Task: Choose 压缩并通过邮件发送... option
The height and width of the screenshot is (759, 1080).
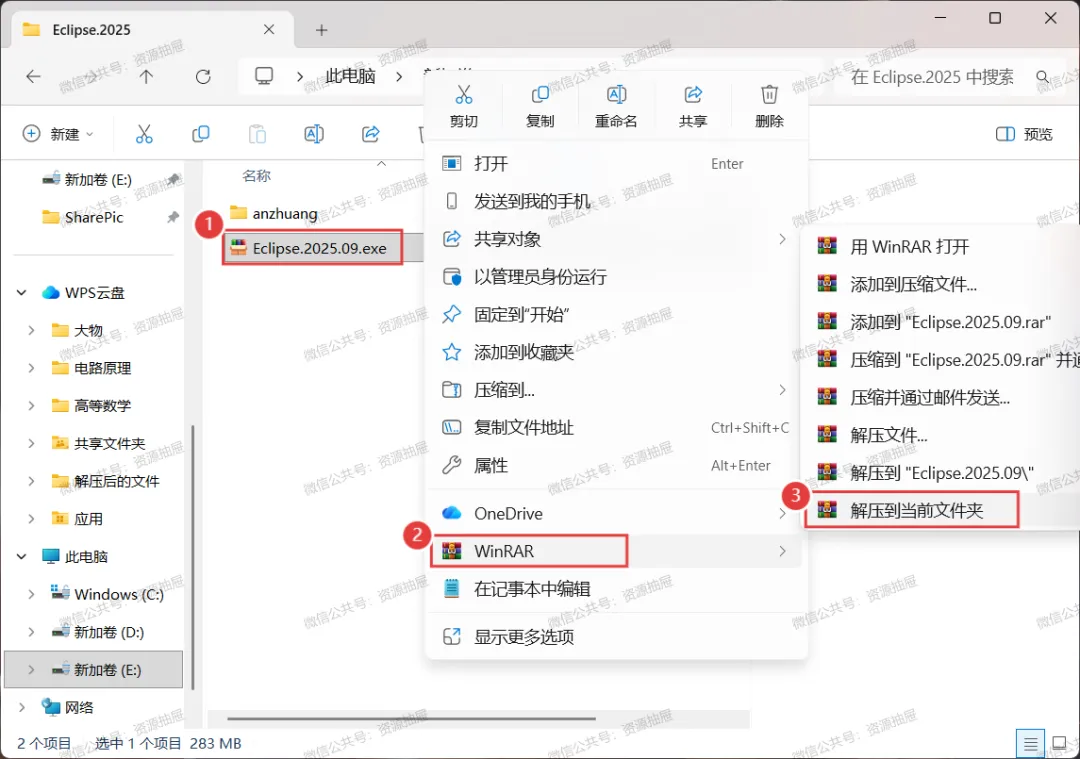Action: 939,397
